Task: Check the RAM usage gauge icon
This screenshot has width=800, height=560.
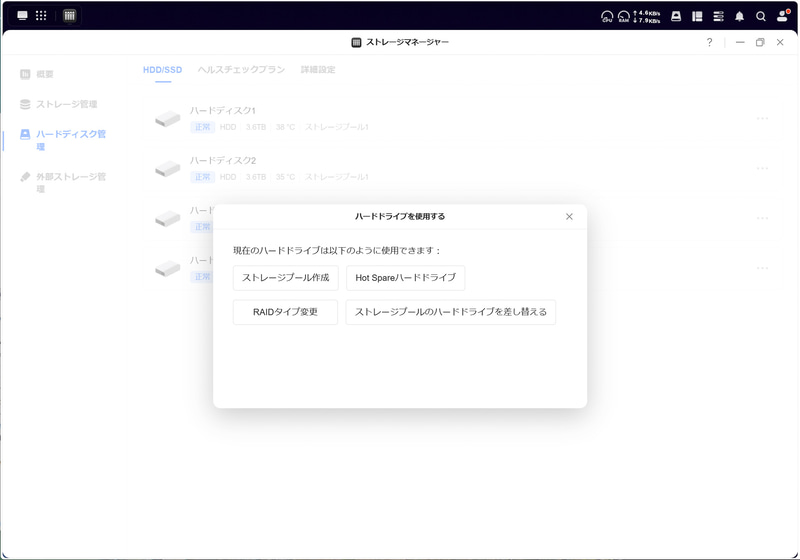Action: [x=623, y=17]
